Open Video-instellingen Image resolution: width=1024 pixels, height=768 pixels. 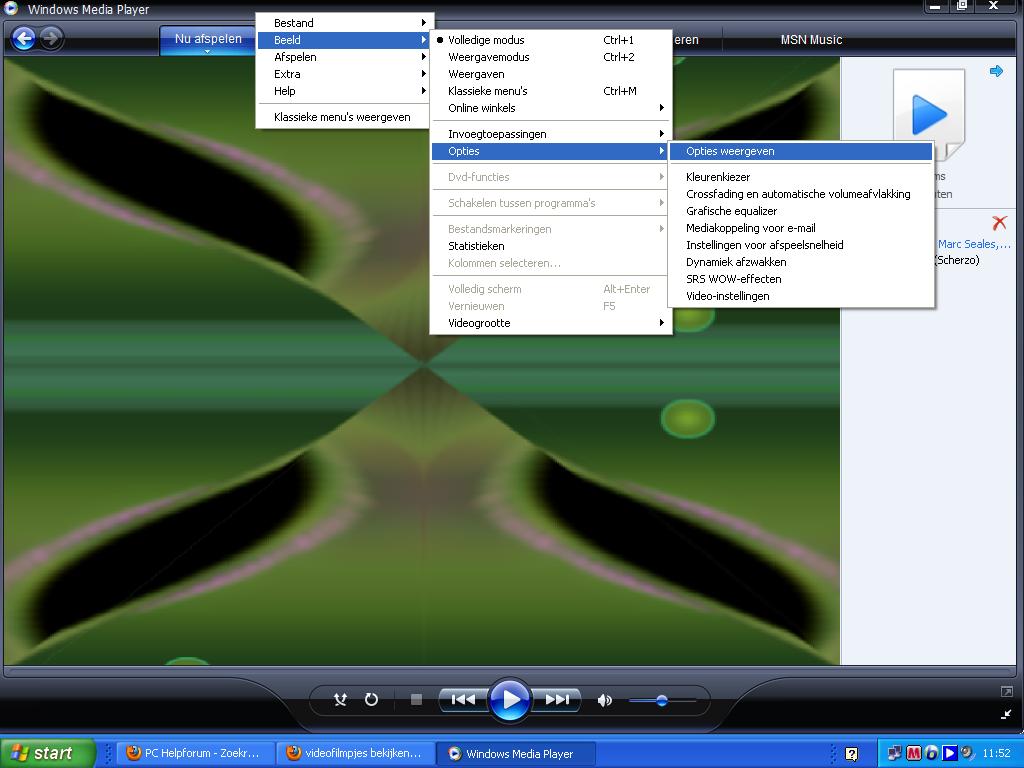(801, 296)
